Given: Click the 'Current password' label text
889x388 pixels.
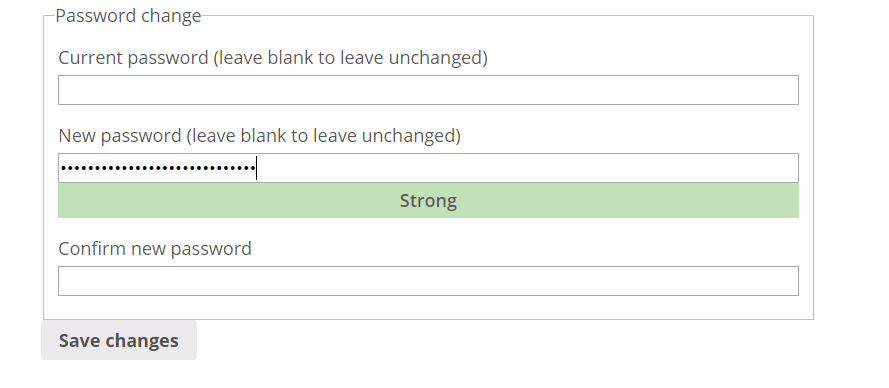Looking at the screenshot, I should [133, 58].
